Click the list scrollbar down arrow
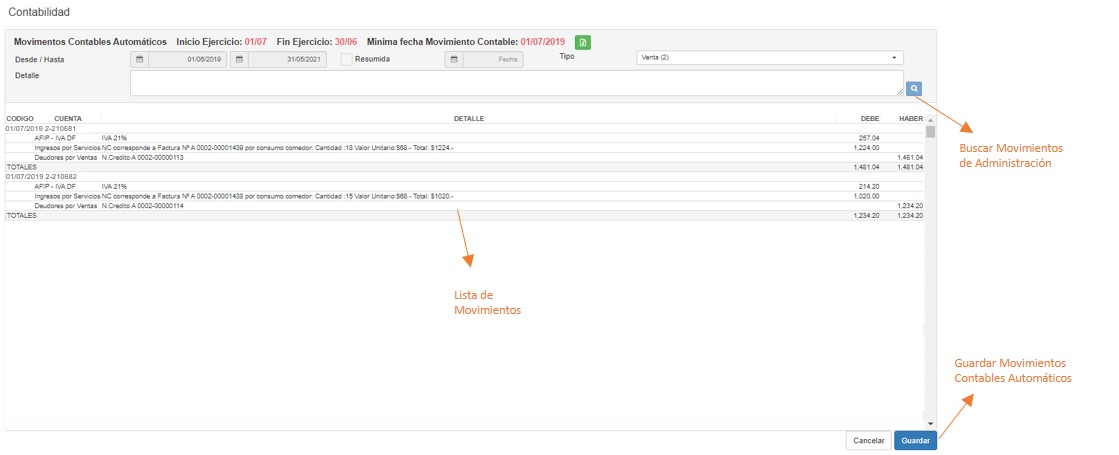Screen dimensions: 1119x455 click(930, 423)
